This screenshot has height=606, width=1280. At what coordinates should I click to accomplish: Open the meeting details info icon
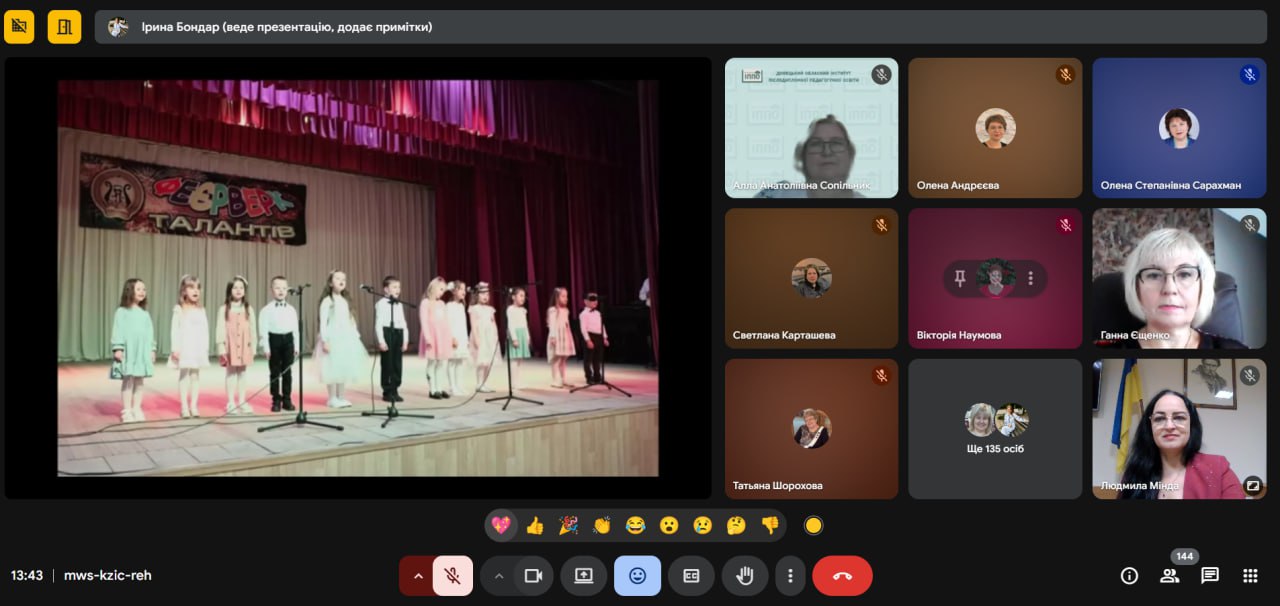tap(1129, 576)
